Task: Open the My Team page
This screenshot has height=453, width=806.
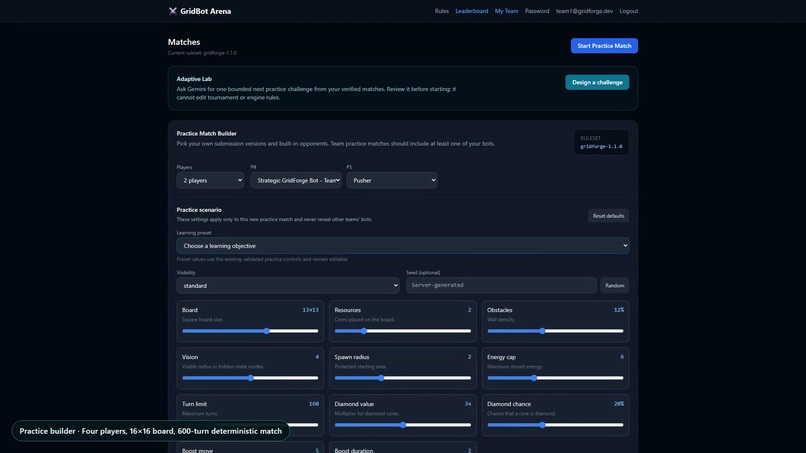Action: 506,11
